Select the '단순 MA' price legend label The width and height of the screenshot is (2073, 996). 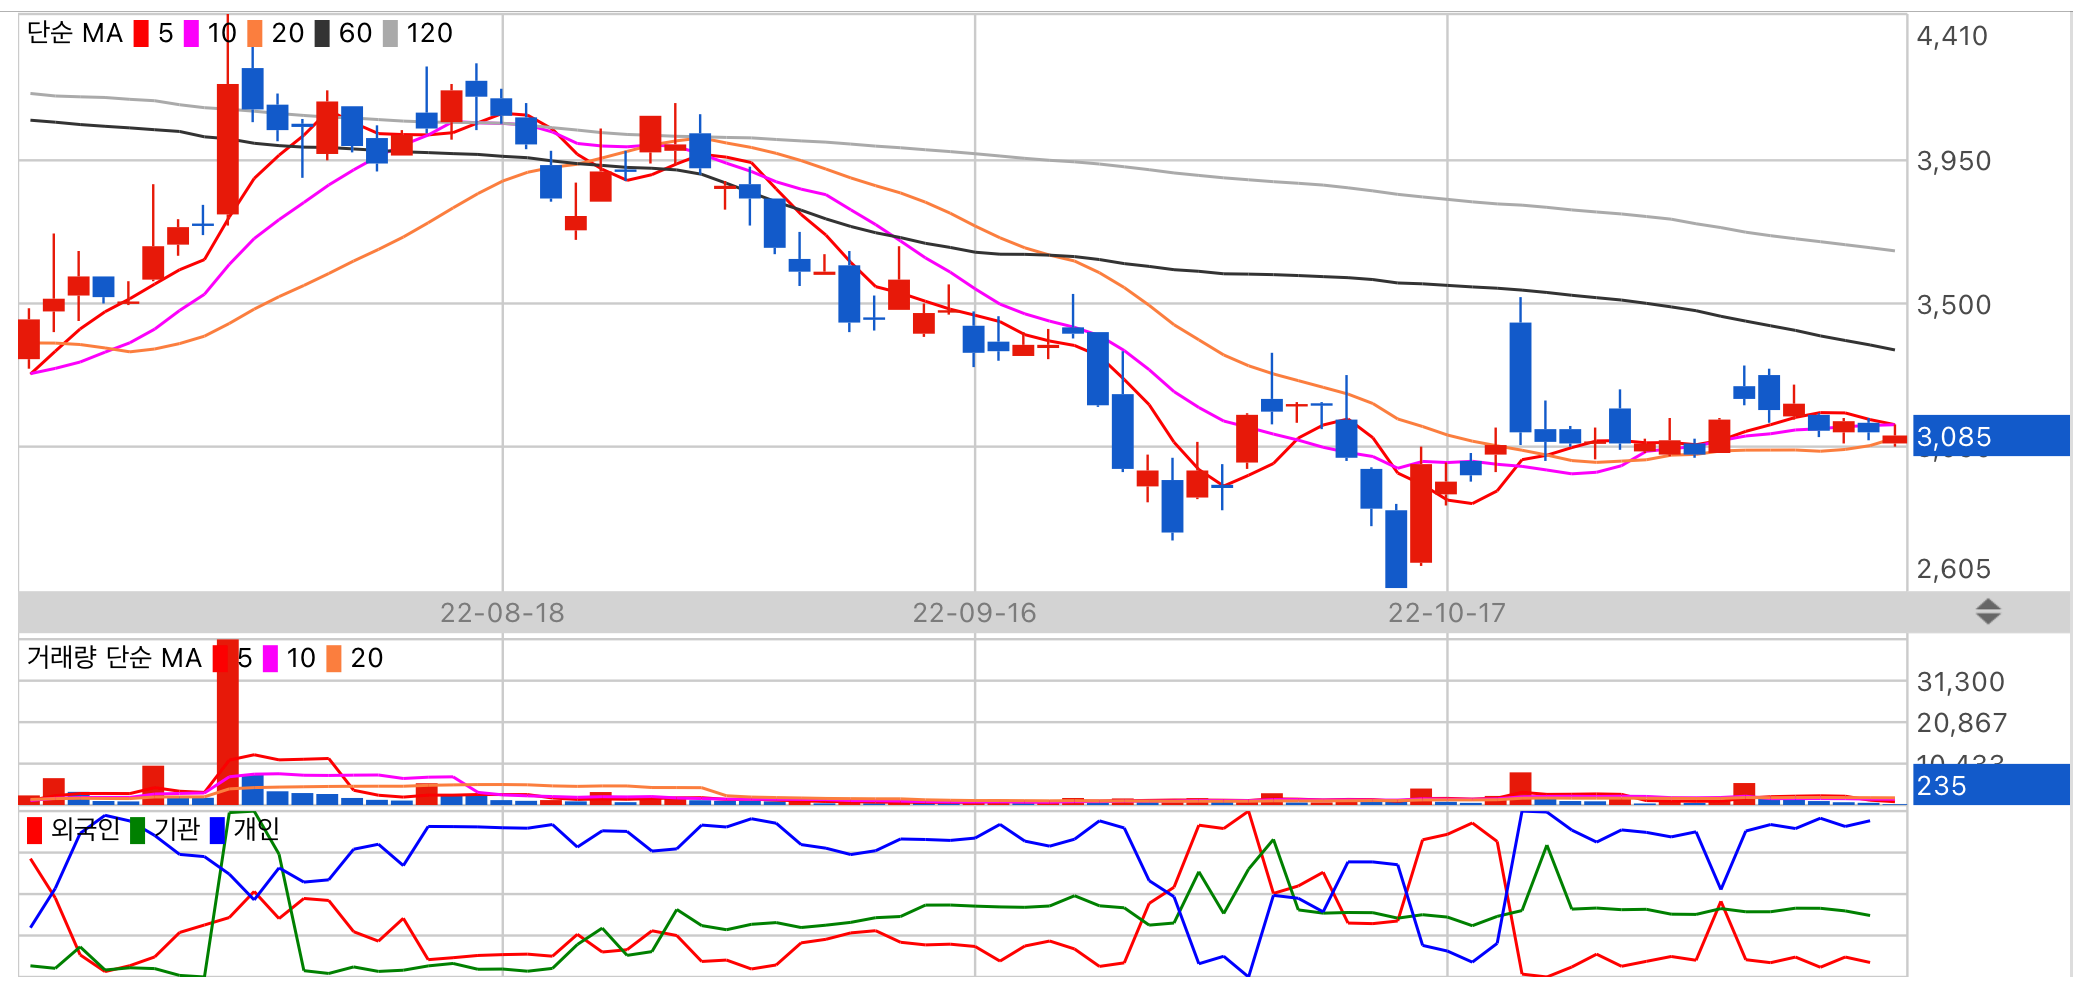tap(75, 34)
